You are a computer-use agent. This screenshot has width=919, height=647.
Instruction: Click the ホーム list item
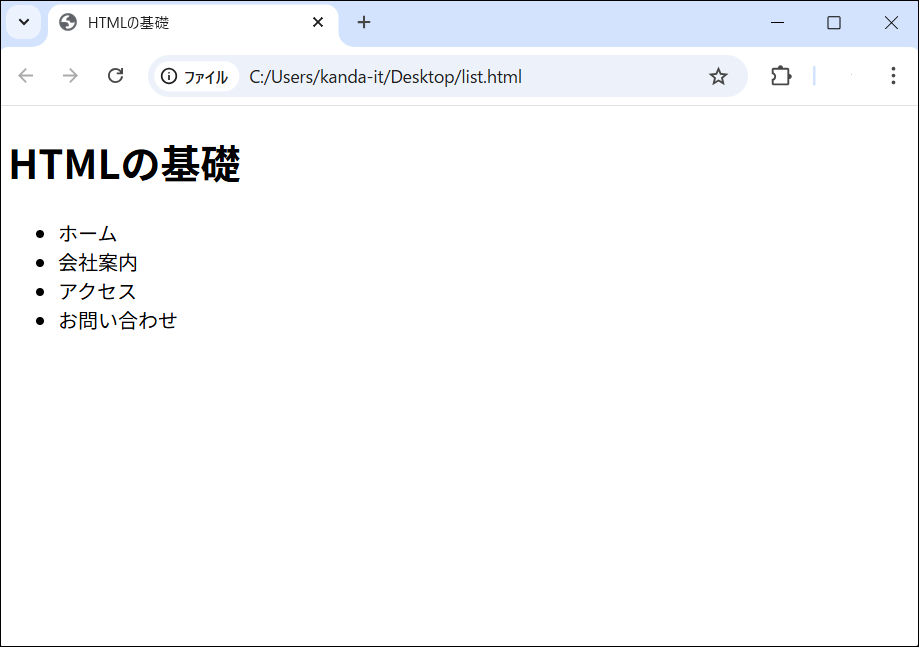(88, 234)
